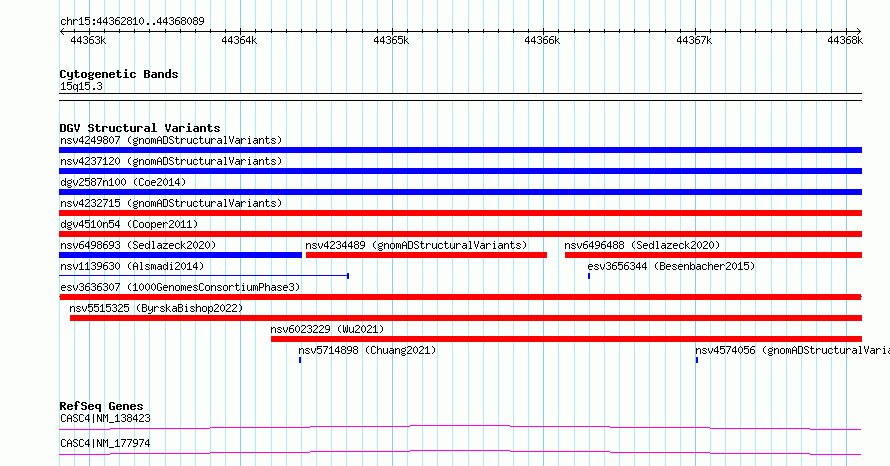The height and width of the screenshot is (466, 890).
Task: Select the red bar under dgv4510n54
Action: 460,234
